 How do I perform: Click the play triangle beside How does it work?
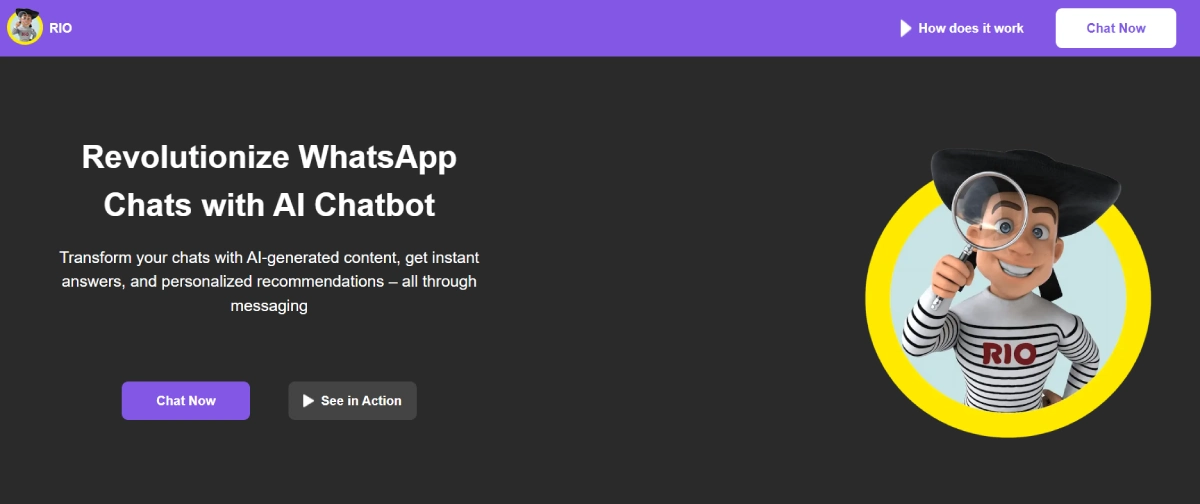tap(906, 28)
